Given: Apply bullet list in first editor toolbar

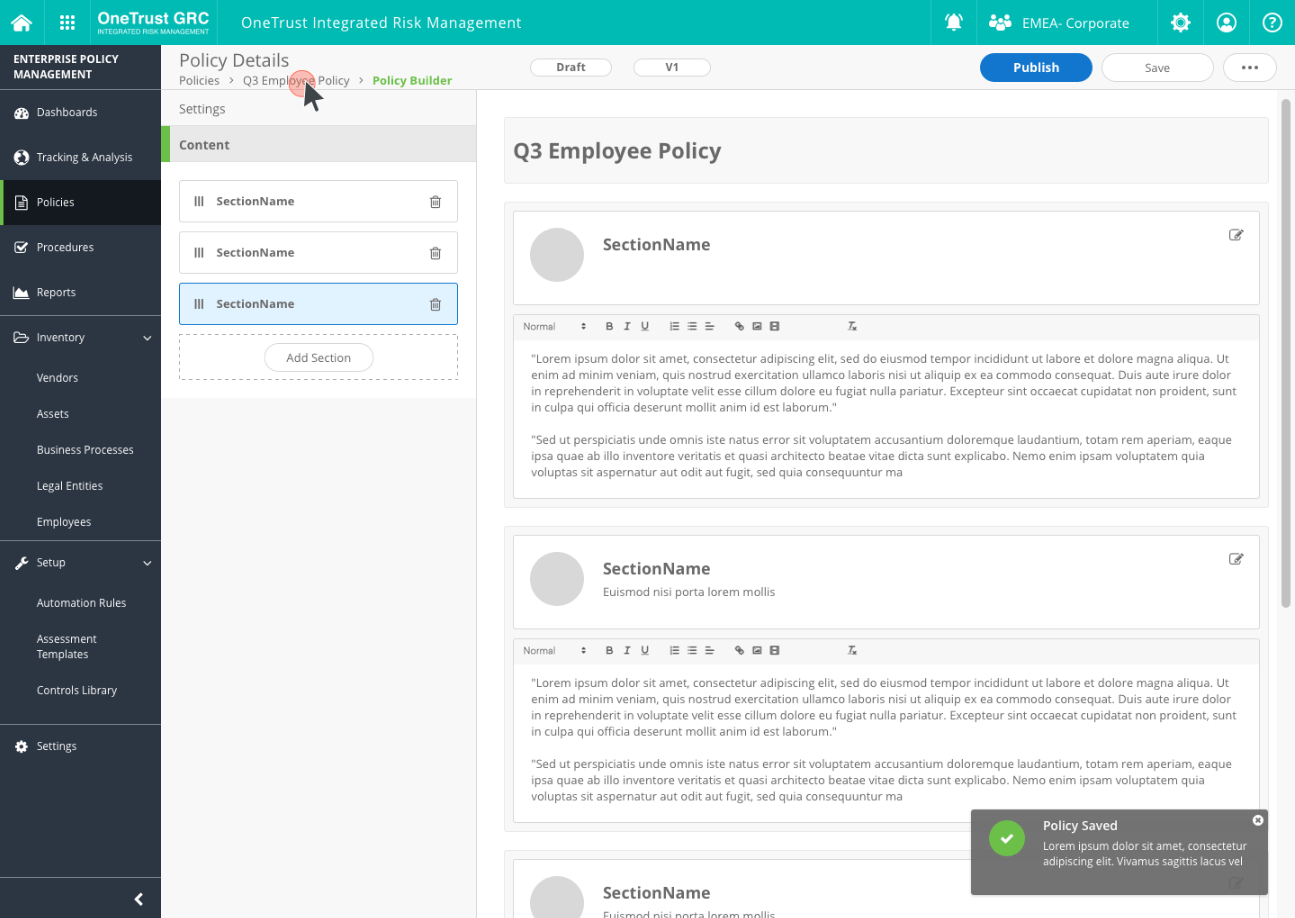Looking at the screenshot, I should (x=692, y=327).
